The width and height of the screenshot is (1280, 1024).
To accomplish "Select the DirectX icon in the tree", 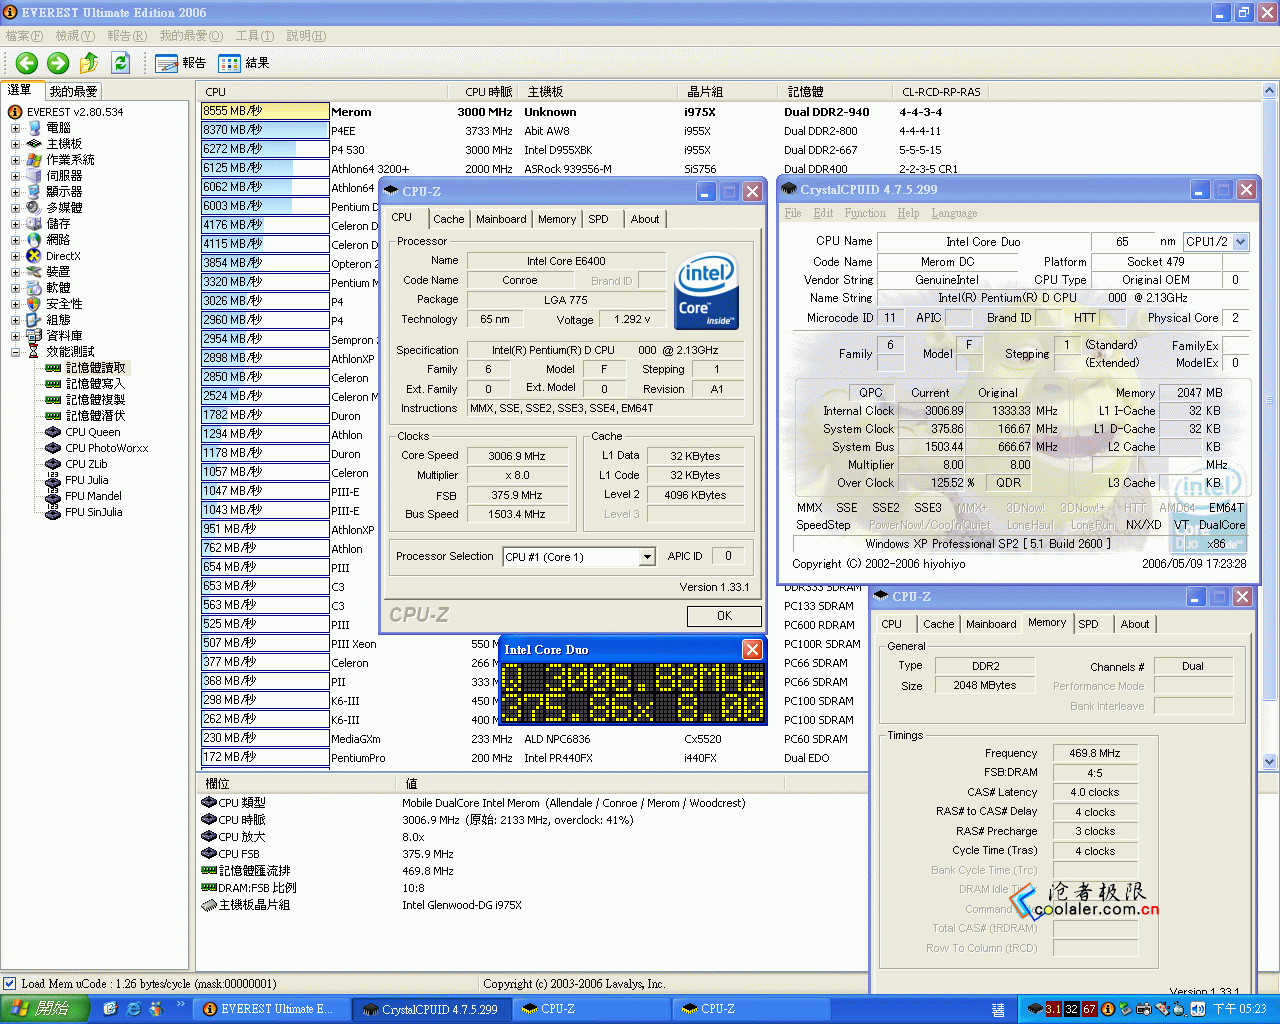I will tap(34, 256).
